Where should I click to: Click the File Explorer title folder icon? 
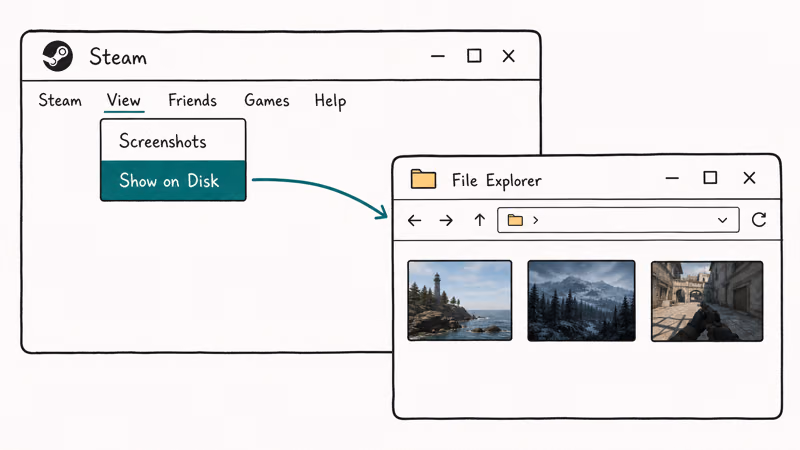423,179
